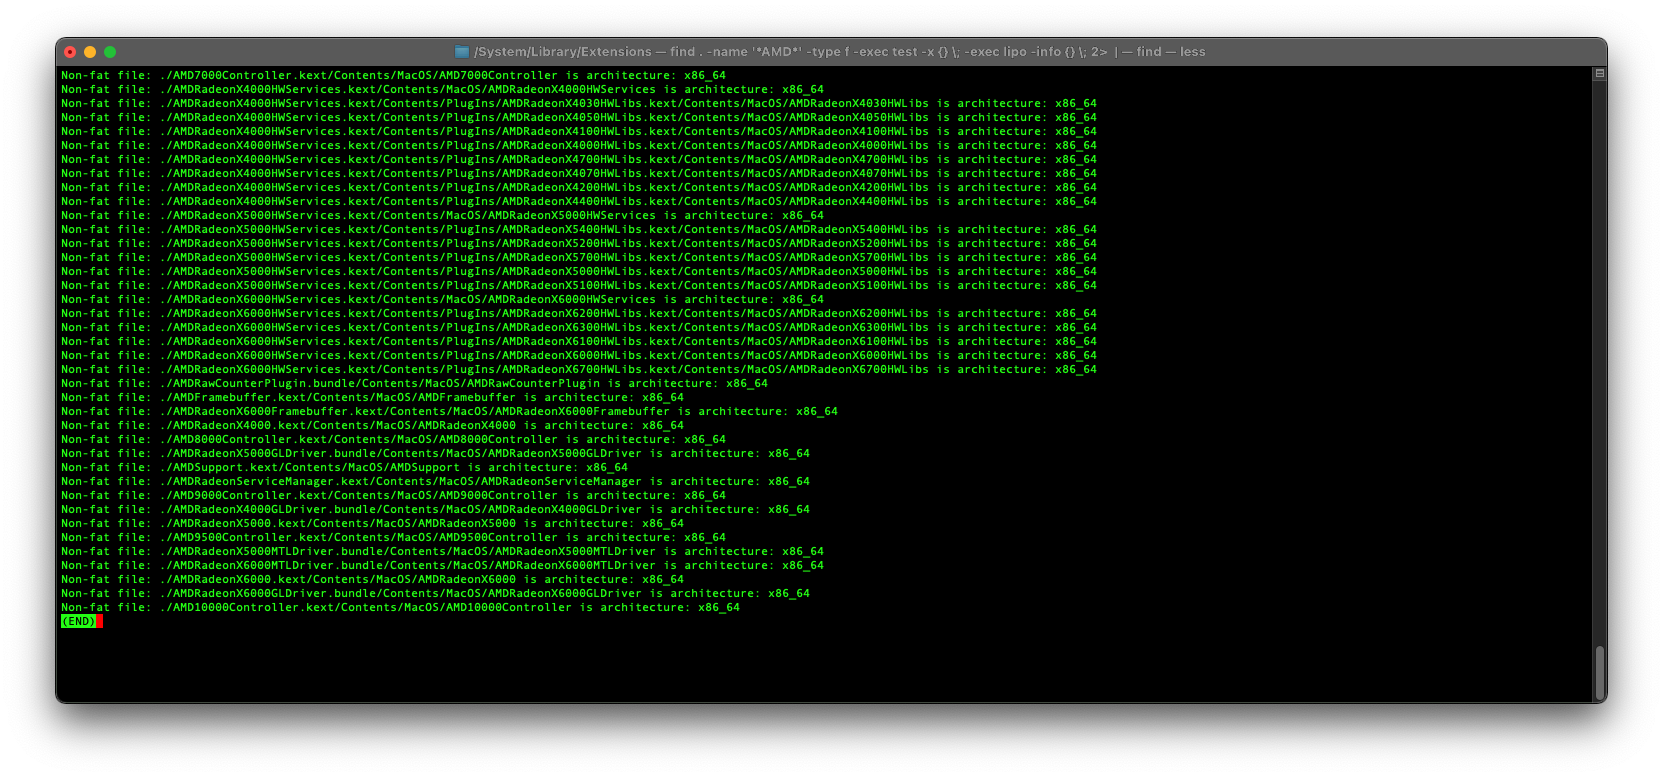Select the AMDRadeonX6000MTLDriver.bundle line
This screenshot has width=1663, height=777.
442,565
